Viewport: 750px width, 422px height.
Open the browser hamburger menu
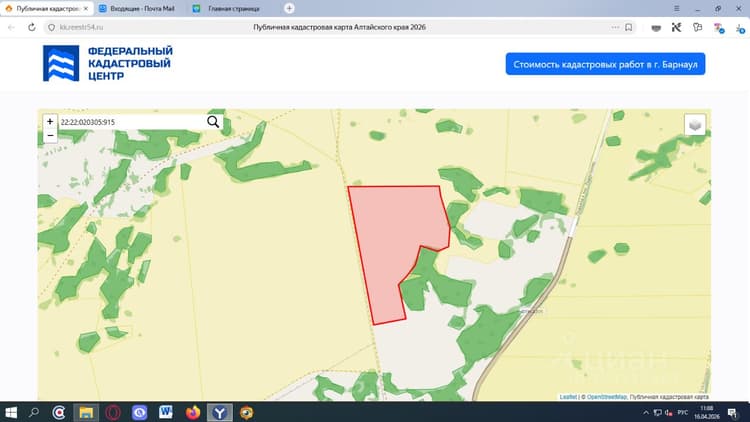(x=676, y=8)
